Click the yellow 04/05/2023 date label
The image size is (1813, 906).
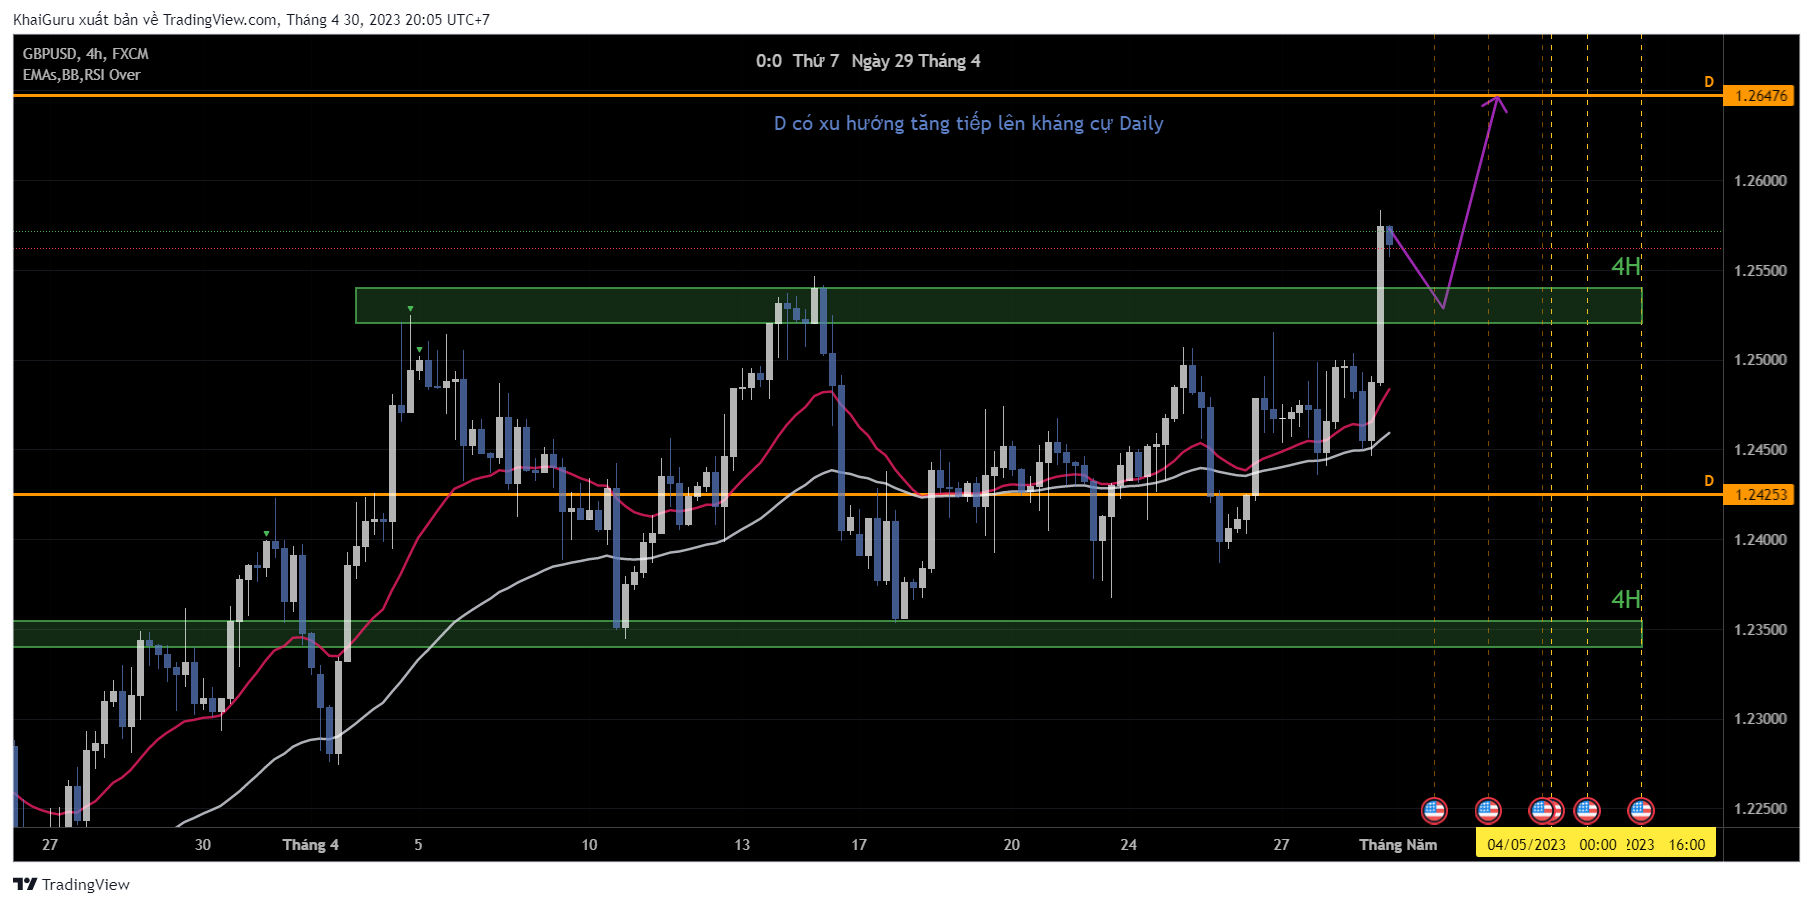coord(1526,844)
